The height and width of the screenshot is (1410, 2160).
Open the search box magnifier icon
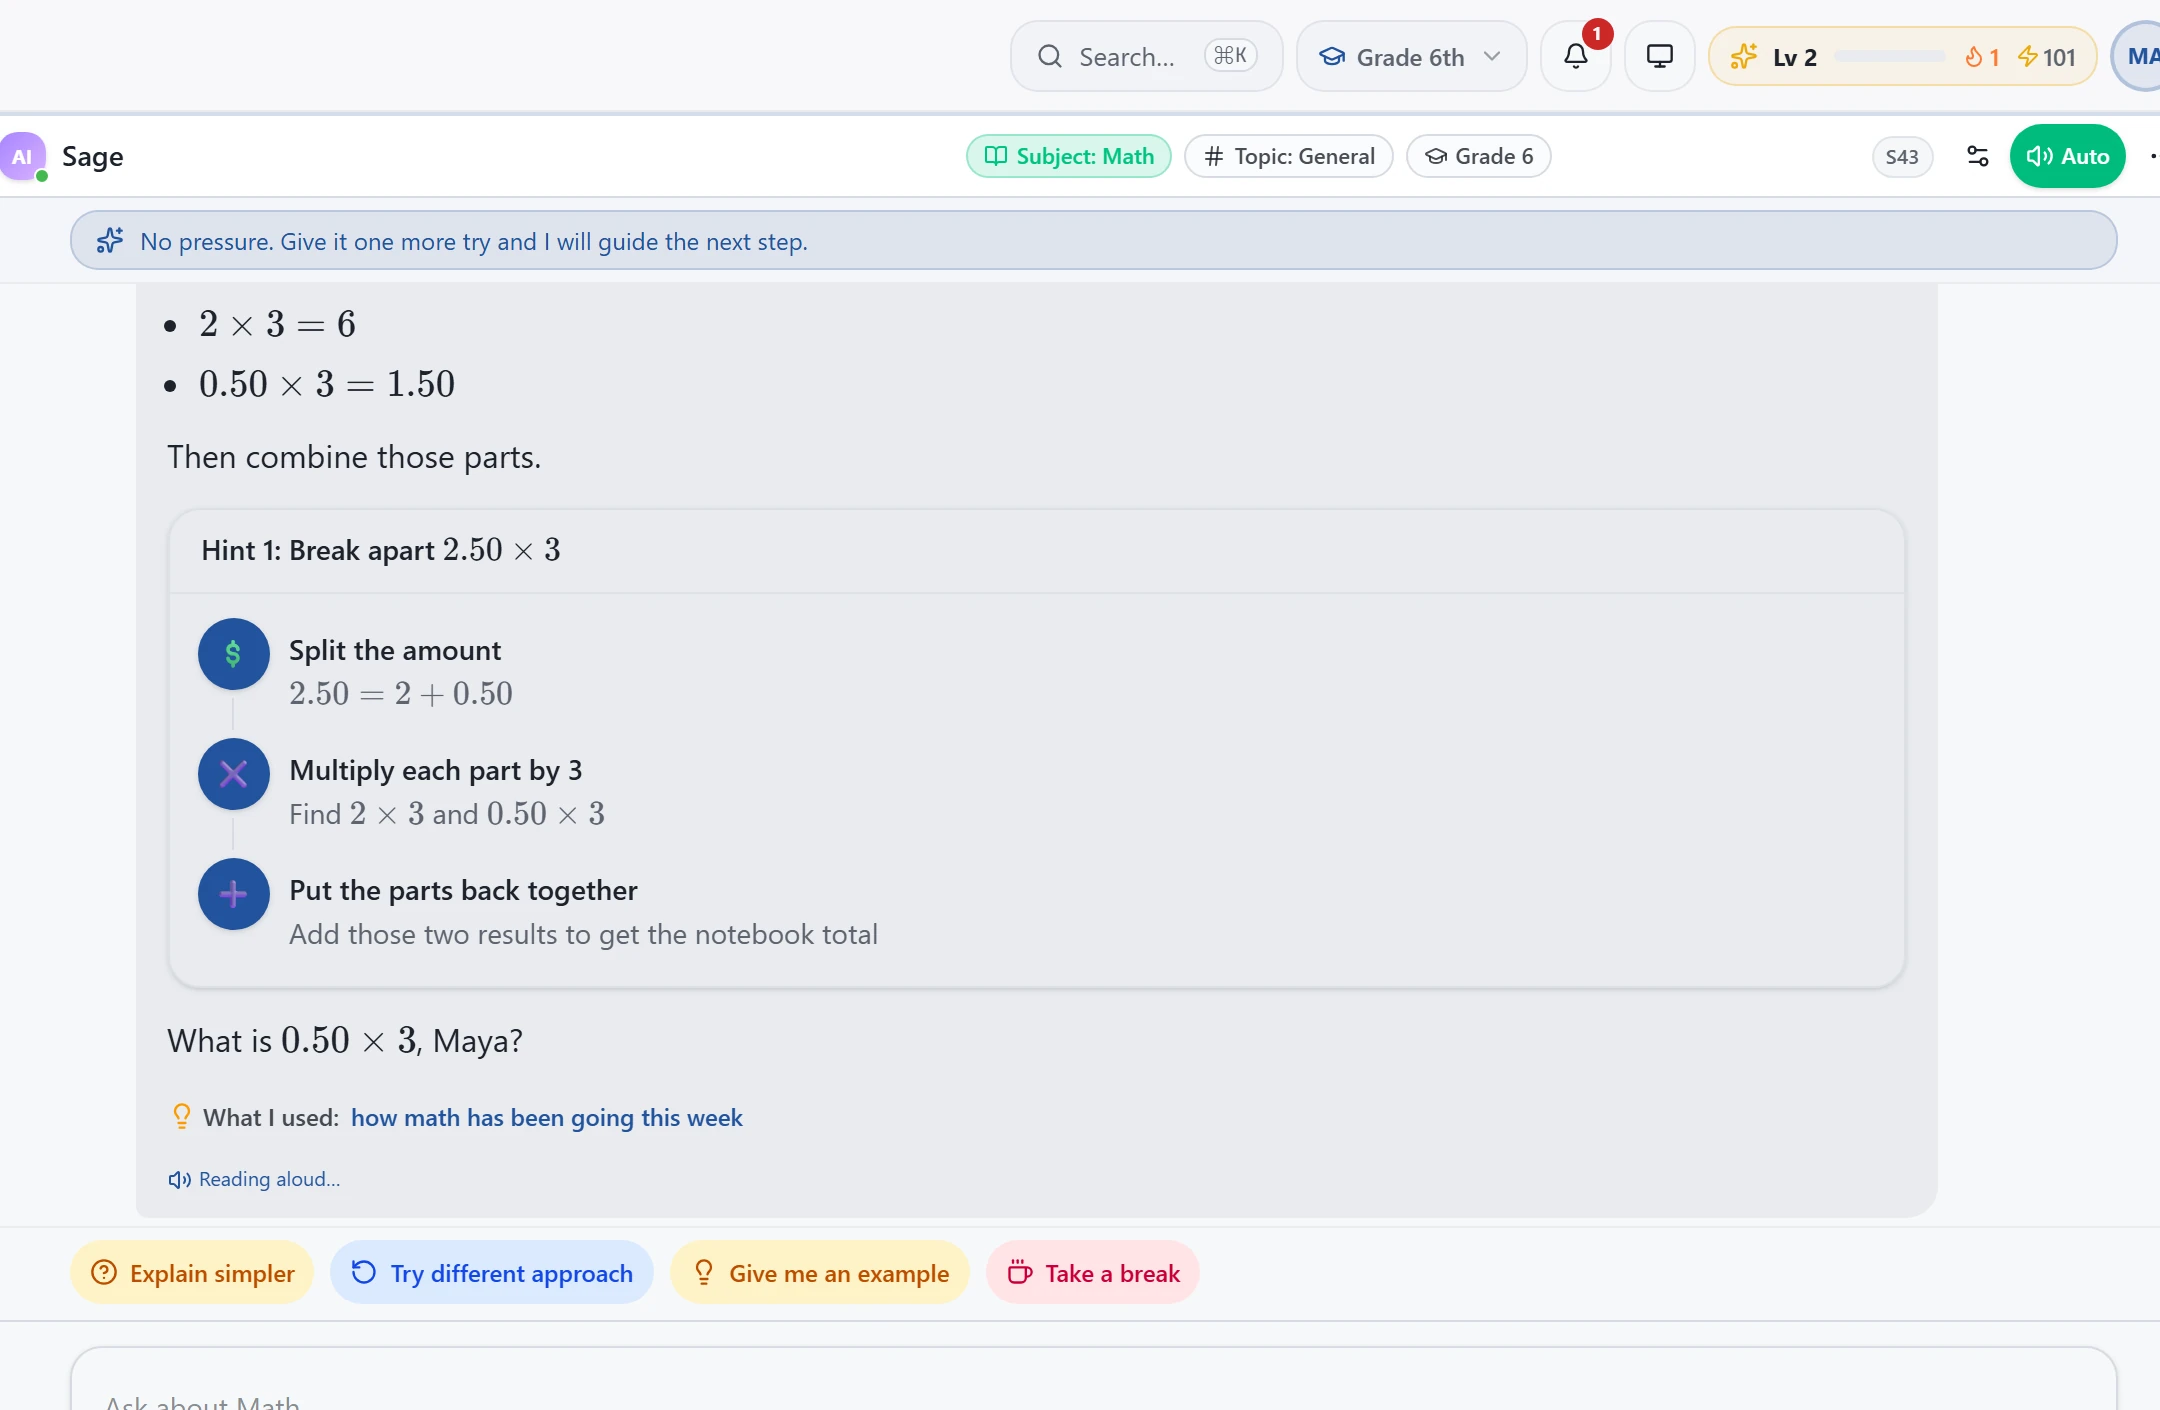tap(1049, 57)
